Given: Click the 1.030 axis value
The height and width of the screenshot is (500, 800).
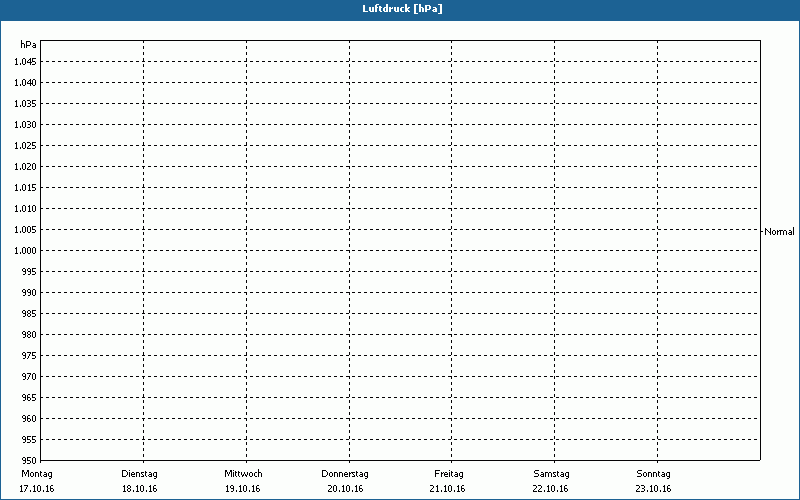Looking at the screenshot, I should point(25,124).
